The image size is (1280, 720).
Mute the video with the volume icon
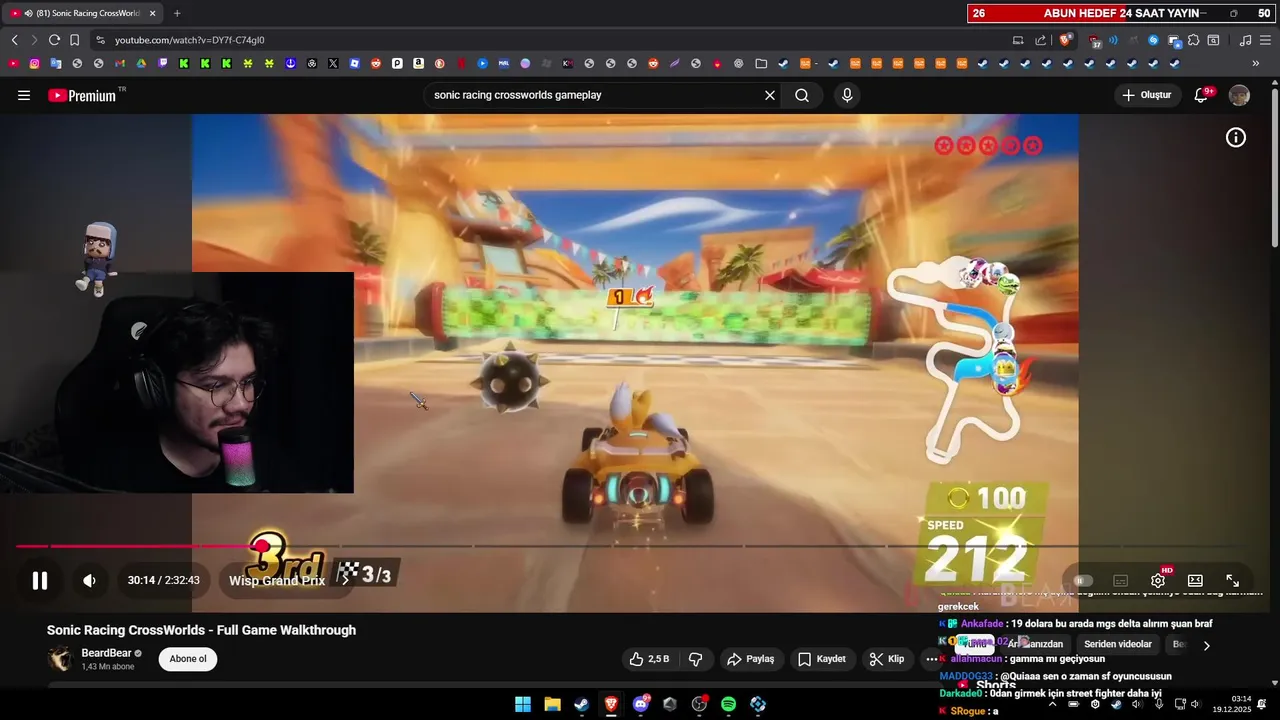point(89,581)
